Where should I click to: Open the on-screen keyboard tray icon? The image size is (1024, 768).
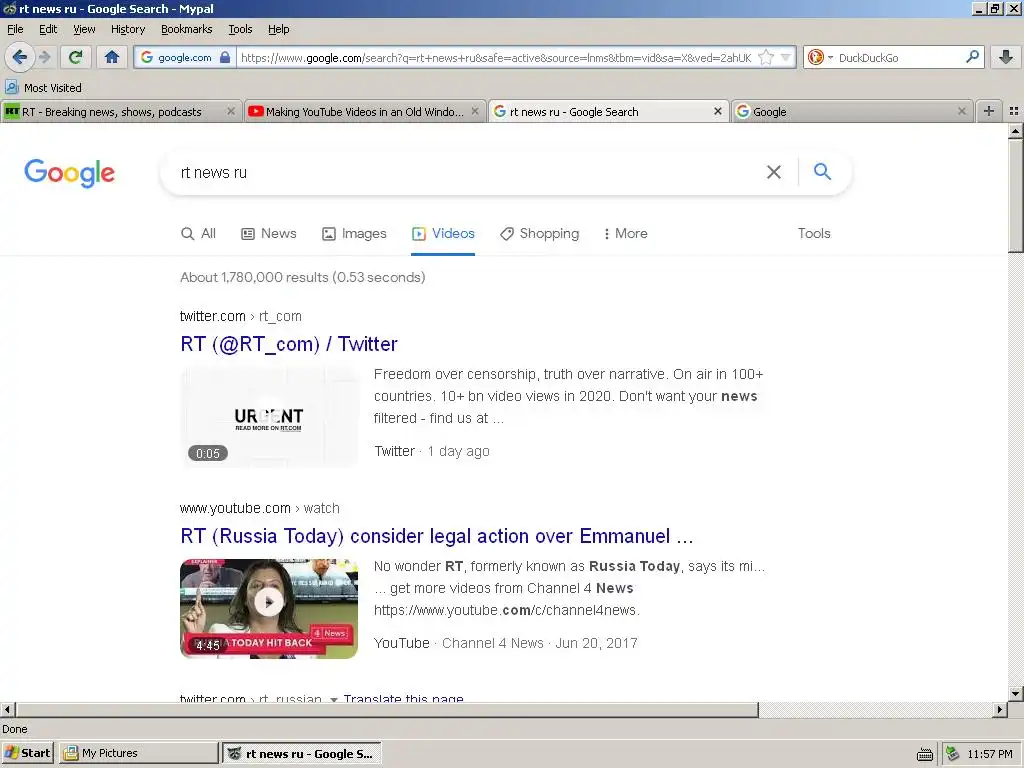(925, 754)
